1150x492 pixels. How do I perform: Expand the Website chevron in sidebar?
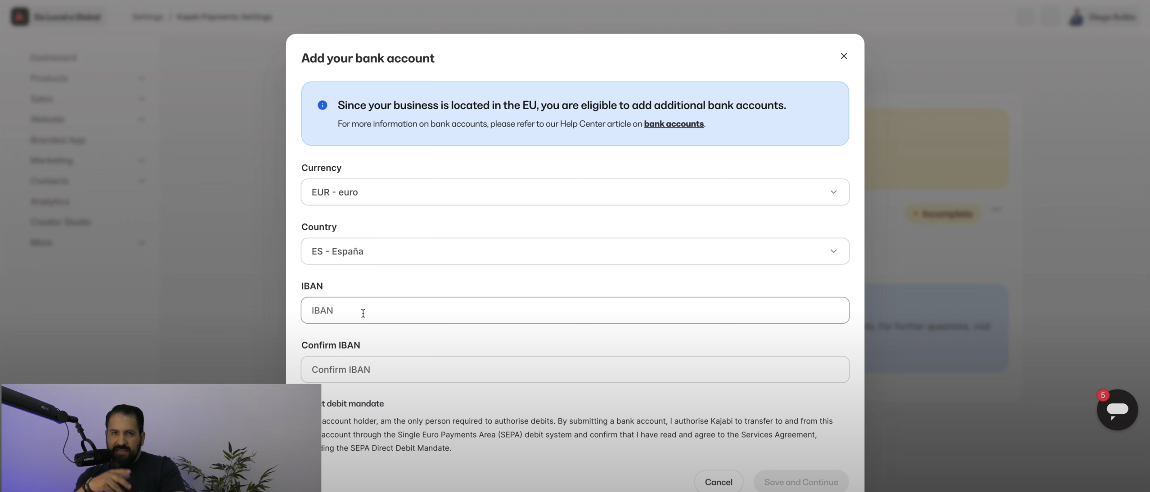click(x=142, y=120)
